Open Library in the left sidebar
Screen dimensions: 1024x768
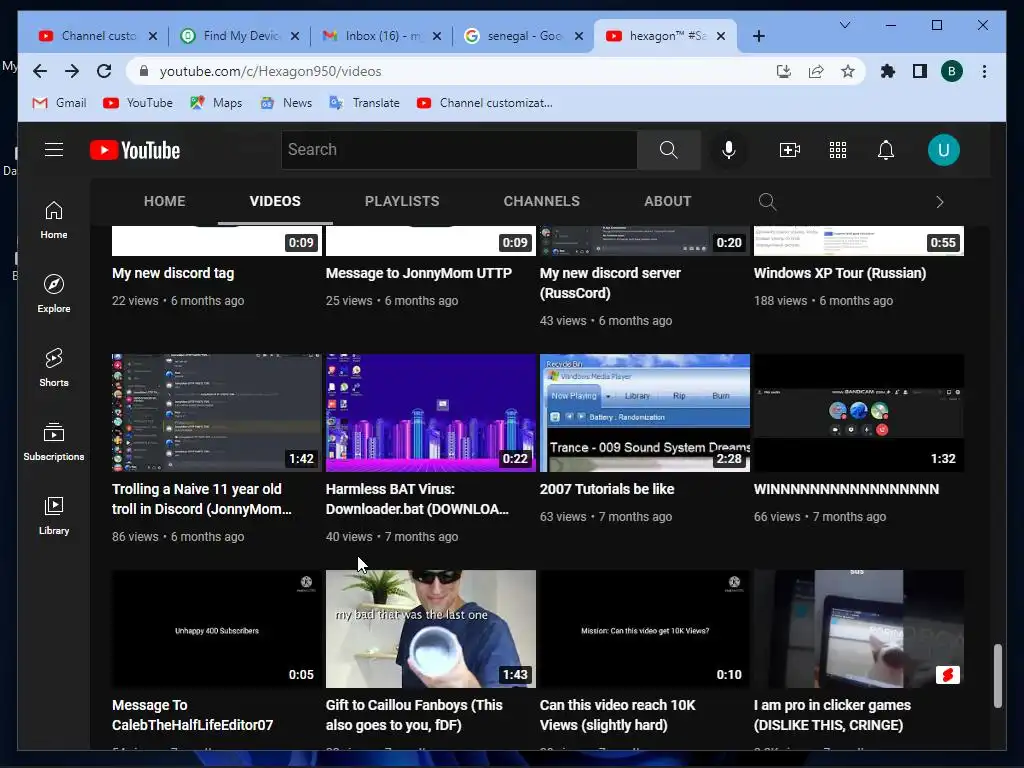pyautogui.click(x=54, y=516)
